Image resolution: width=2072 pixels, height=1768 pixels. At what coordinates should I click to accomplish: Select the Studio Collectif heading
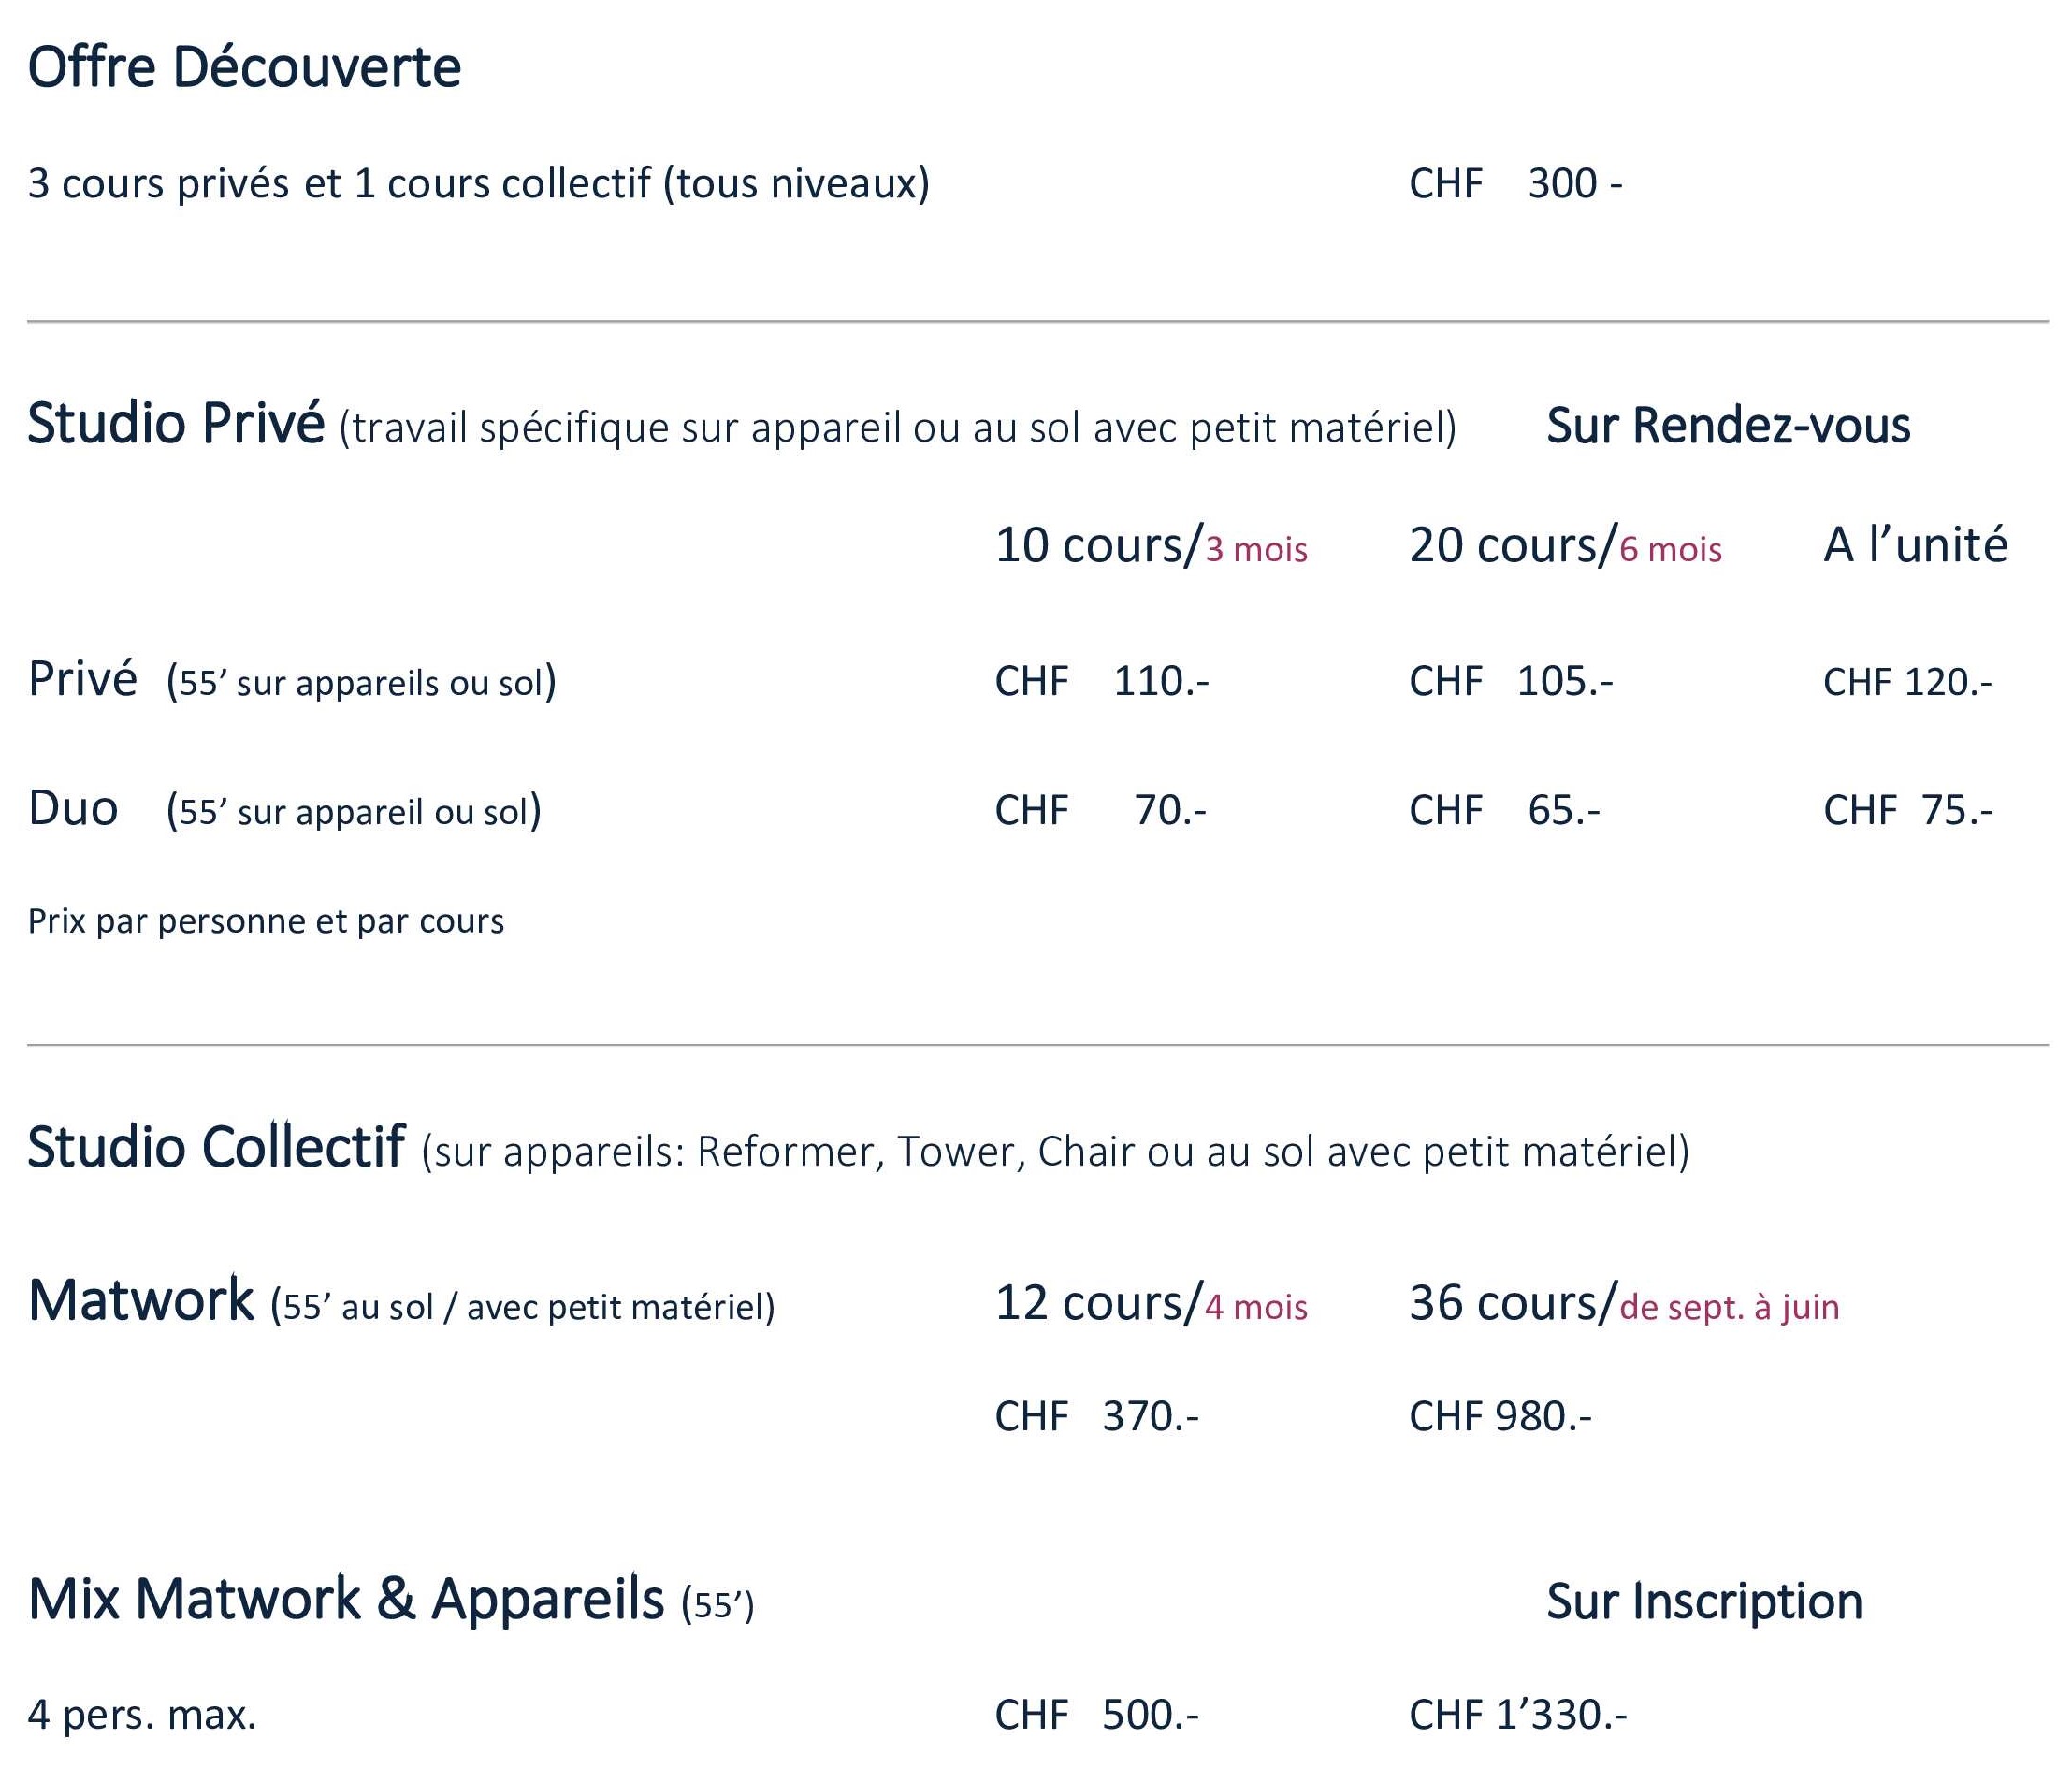pyautogui.click(x=216, y=1148)
